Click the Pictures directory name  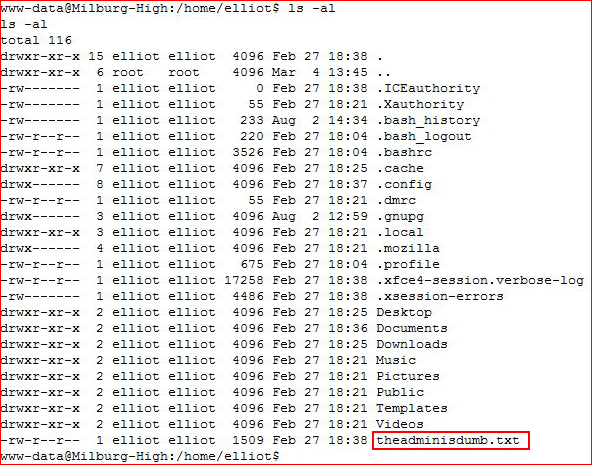[408, 376]
